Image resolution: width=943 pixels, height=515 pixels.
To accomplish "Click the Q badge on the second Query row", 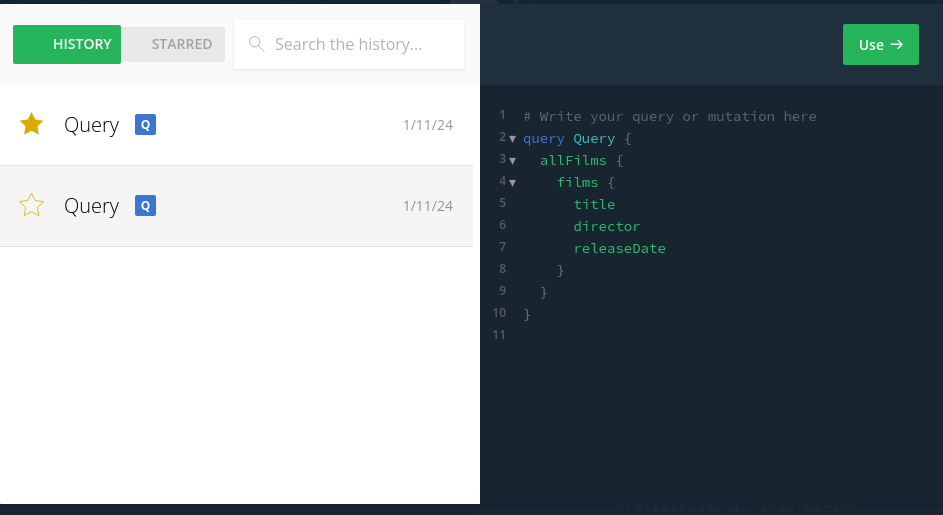I will point(145,206).
